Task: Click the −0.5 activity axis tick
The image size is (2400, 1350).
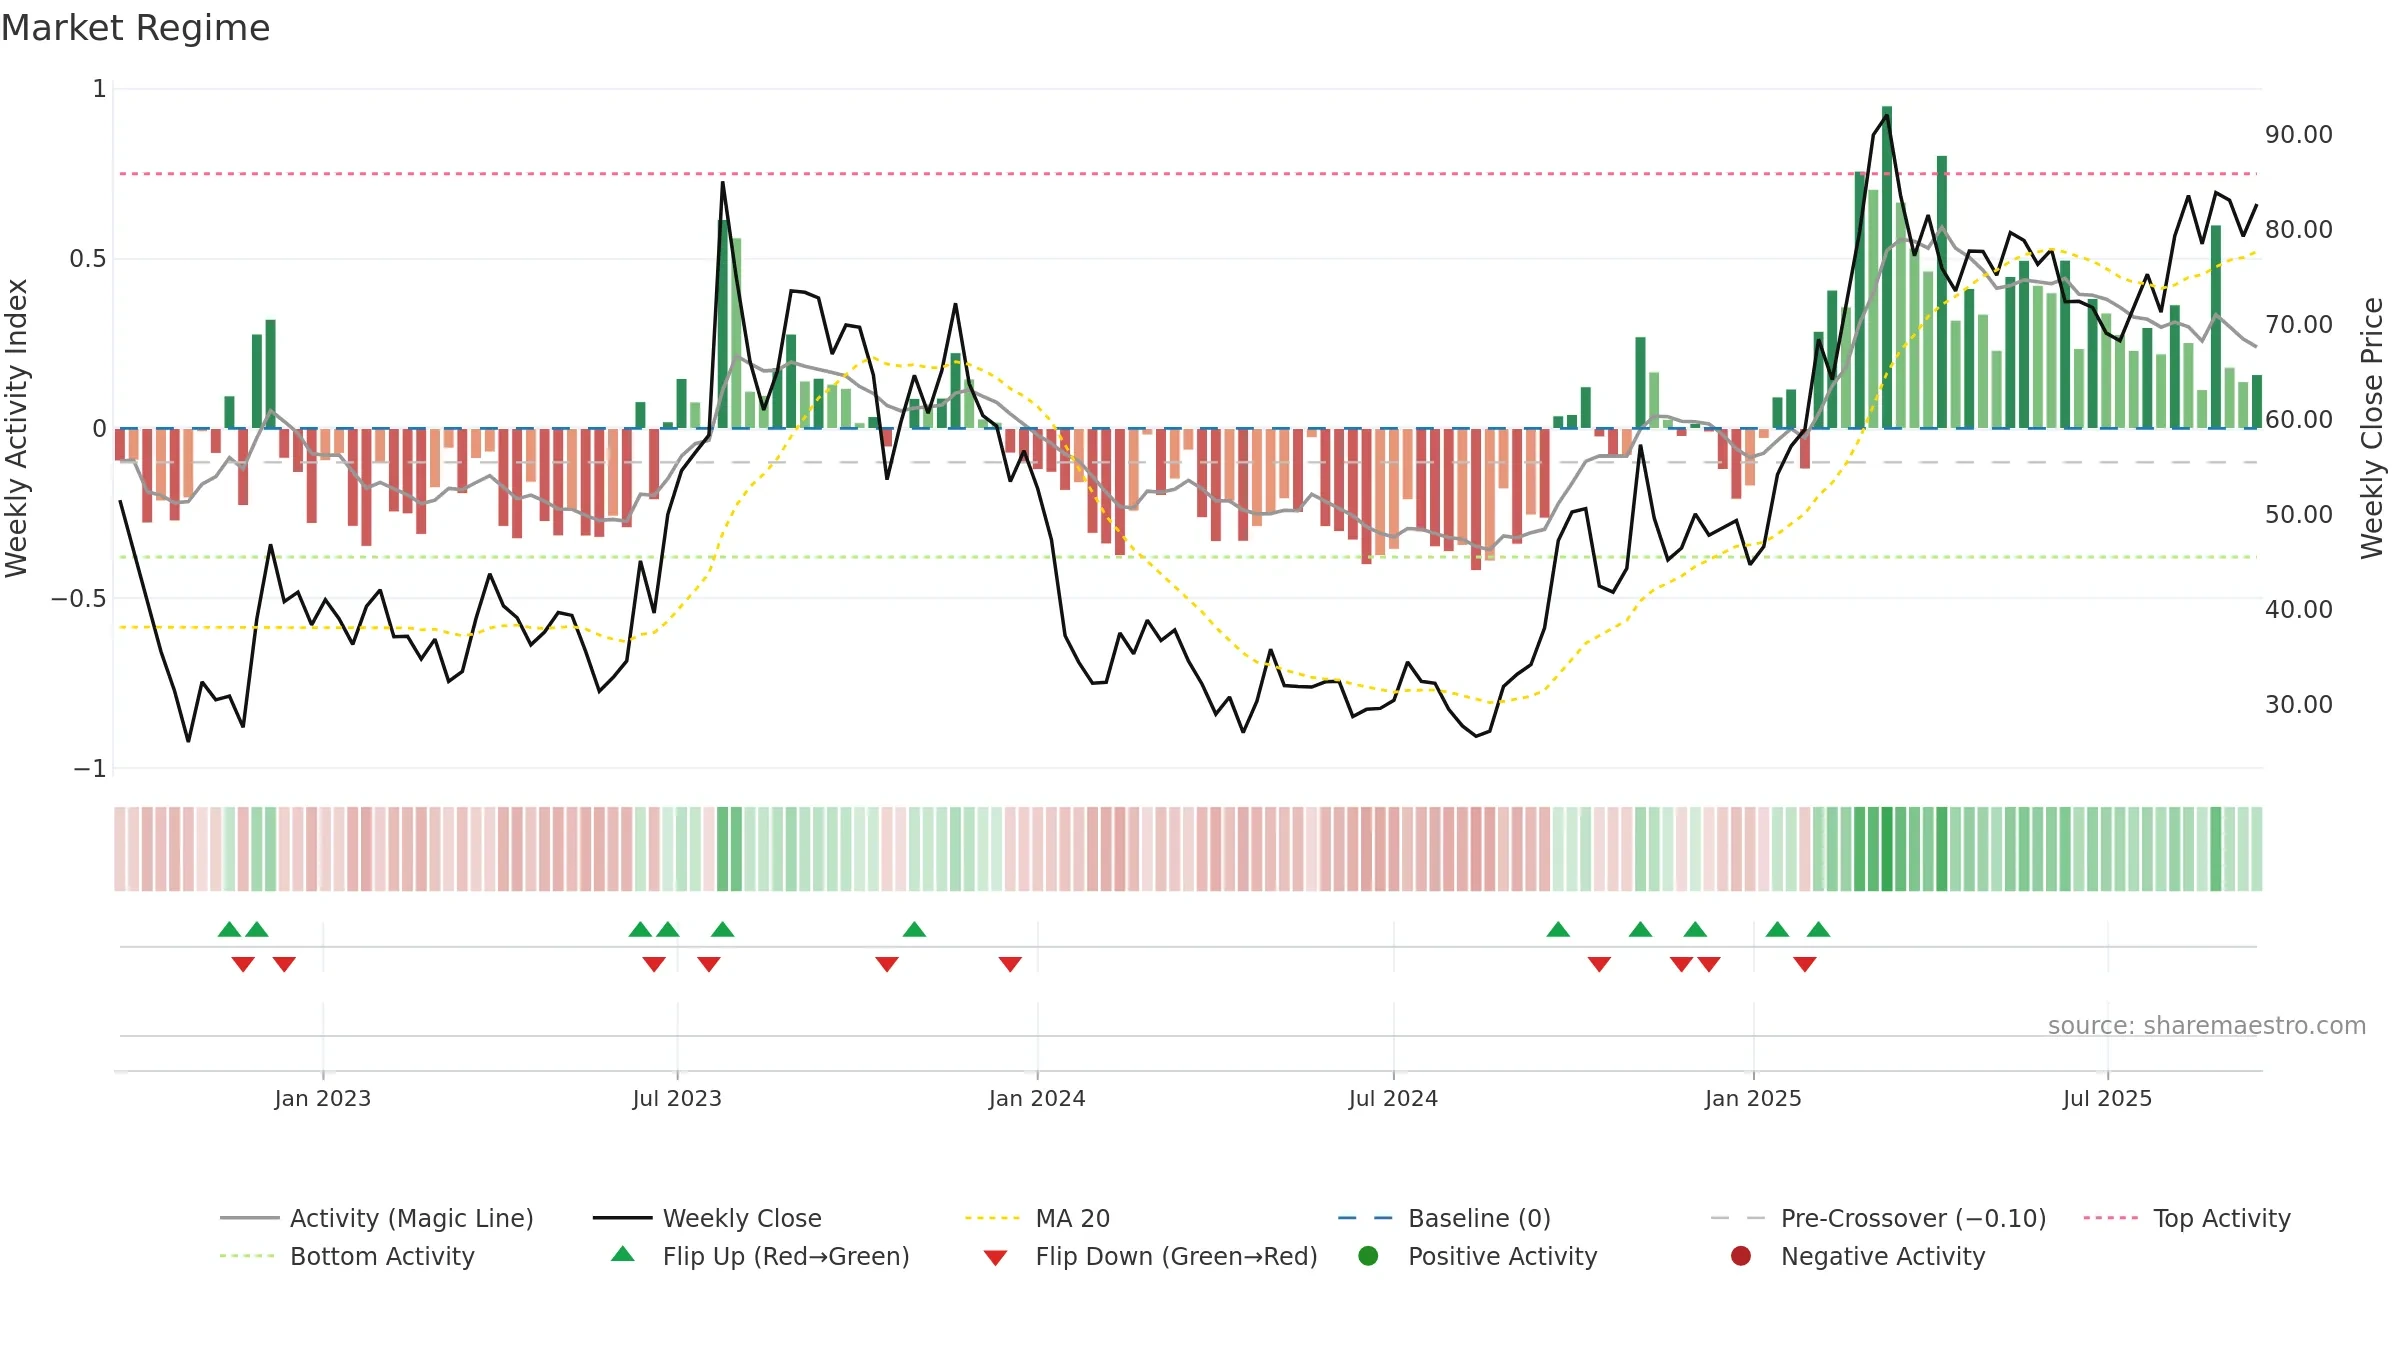Action: (78, 598)
